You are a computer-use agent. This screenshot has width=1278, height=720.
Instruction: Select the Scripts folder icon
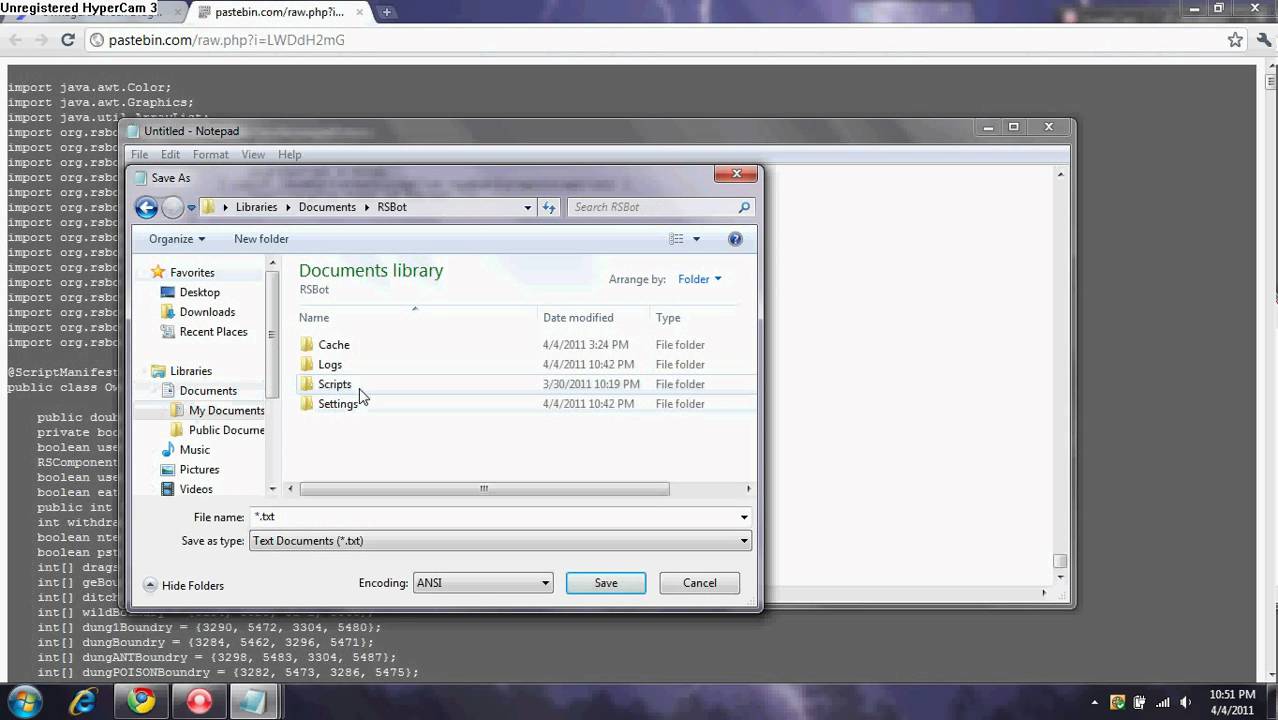coord(307,384)
